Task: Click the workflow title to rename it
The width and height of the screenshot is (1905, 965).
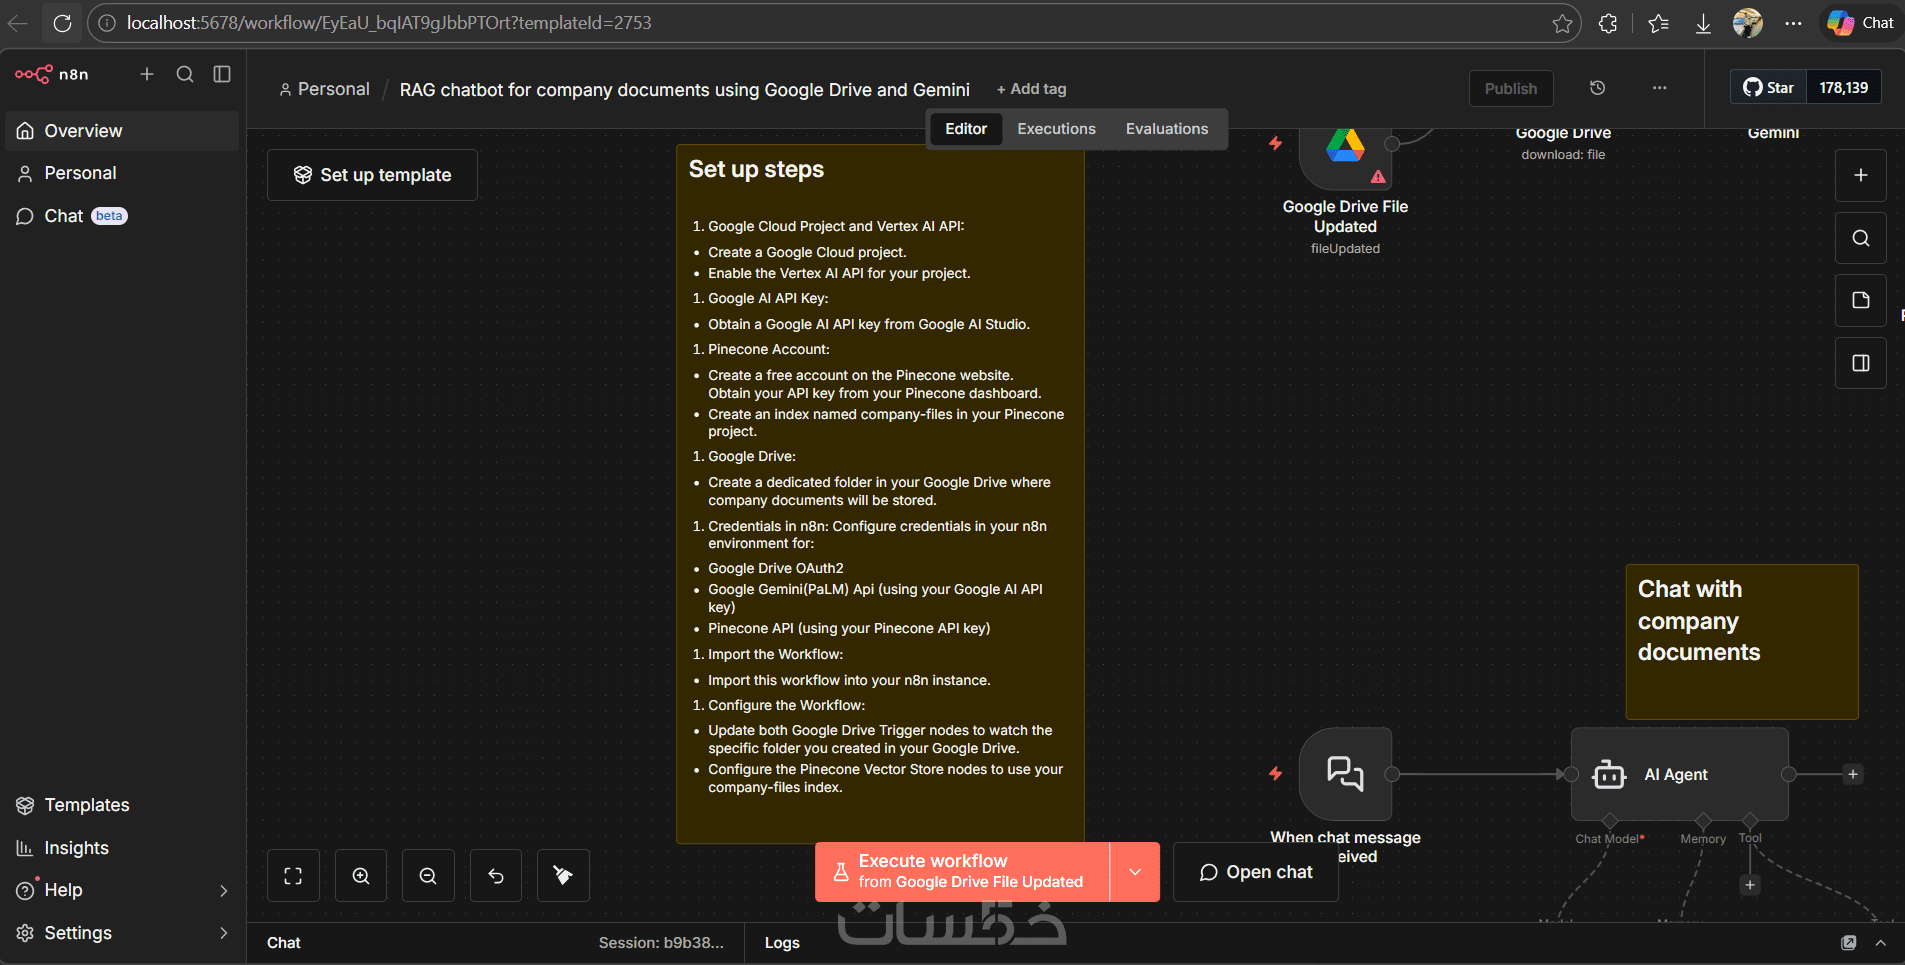Action: (x=685, y=90)
